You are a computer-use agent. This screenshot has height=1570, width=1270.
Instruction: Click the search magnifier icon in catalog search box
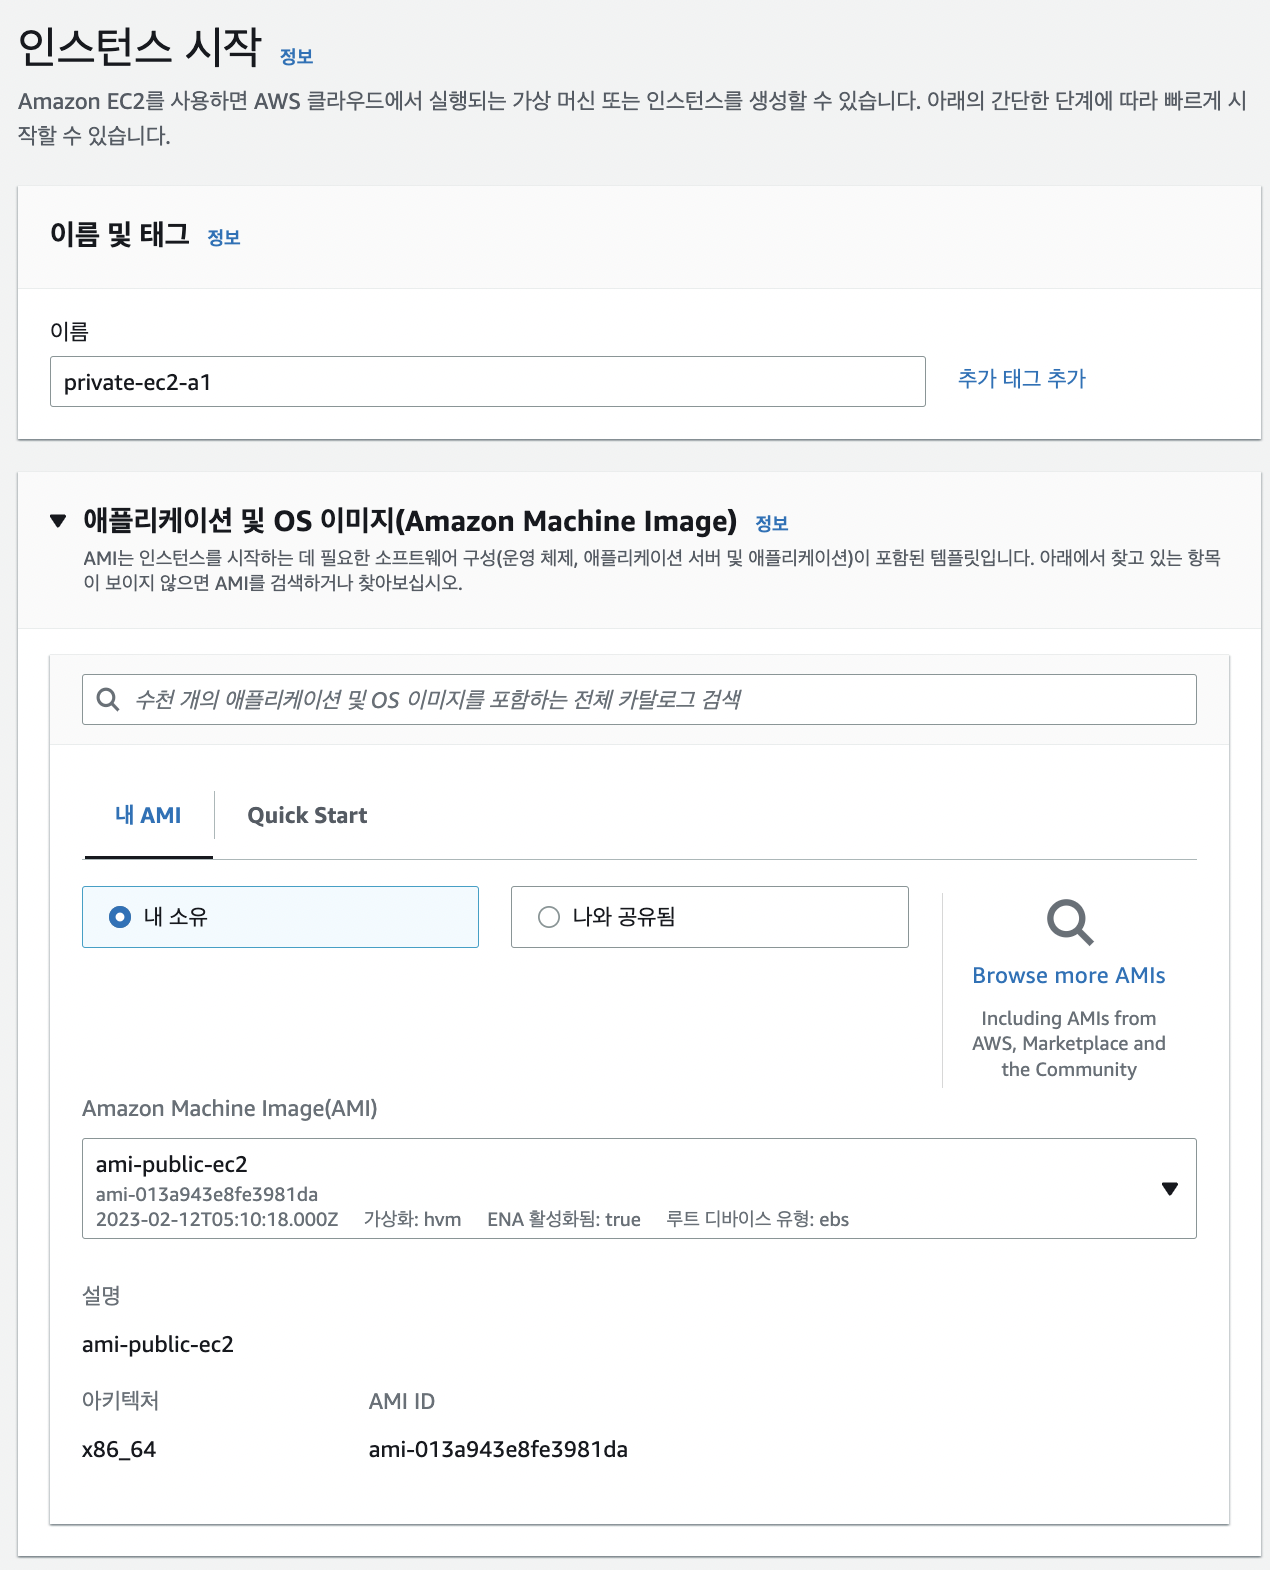(x=108, y=699)
